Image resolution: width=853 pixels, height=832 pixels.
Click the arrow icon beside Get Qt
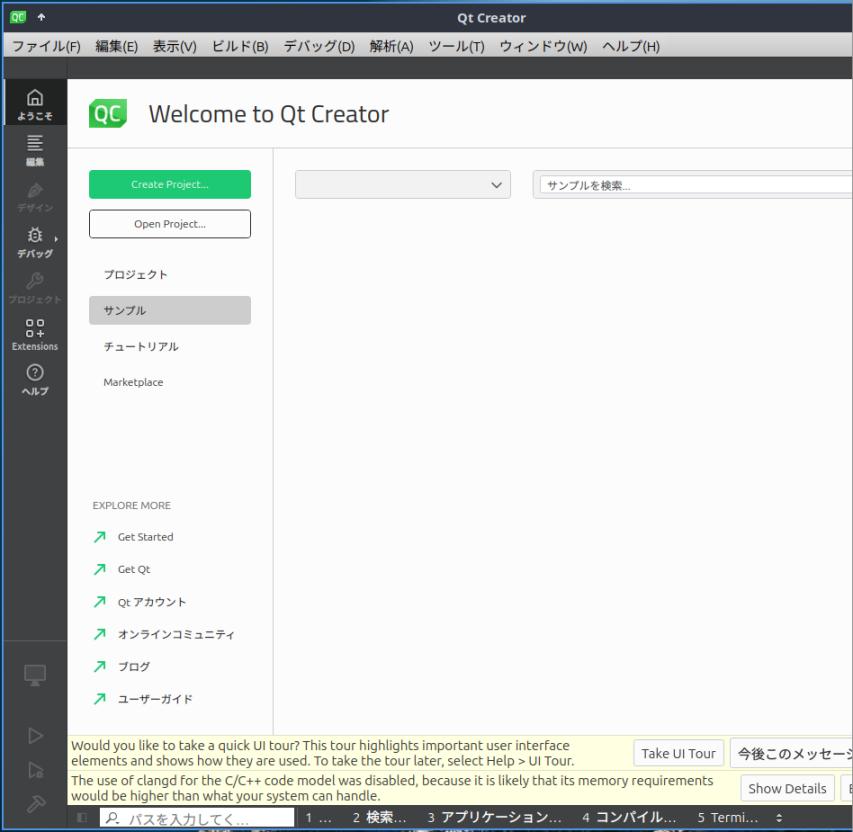click(100, 569)
